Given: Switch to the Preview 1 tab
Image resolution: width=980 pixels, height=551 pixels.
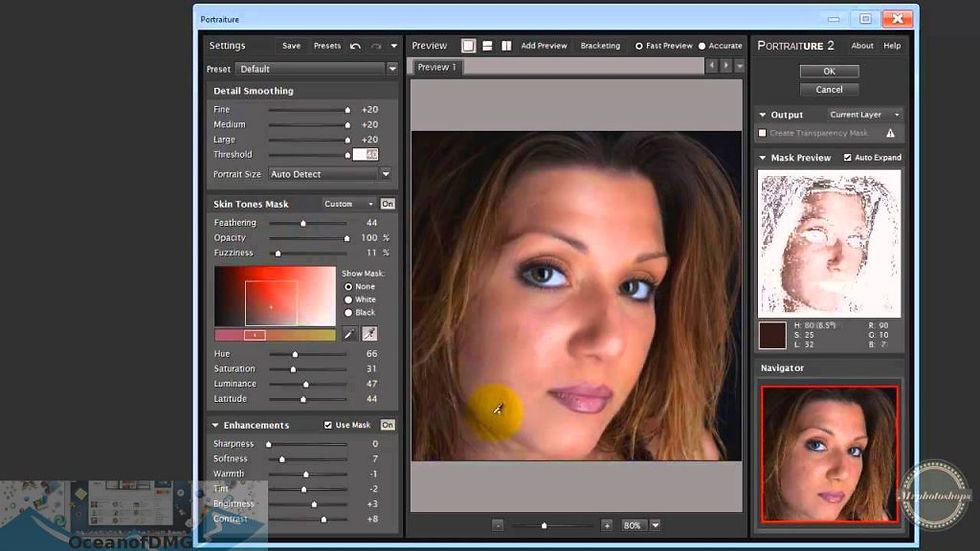Looking at the screenshot, I should click(436, 67).
